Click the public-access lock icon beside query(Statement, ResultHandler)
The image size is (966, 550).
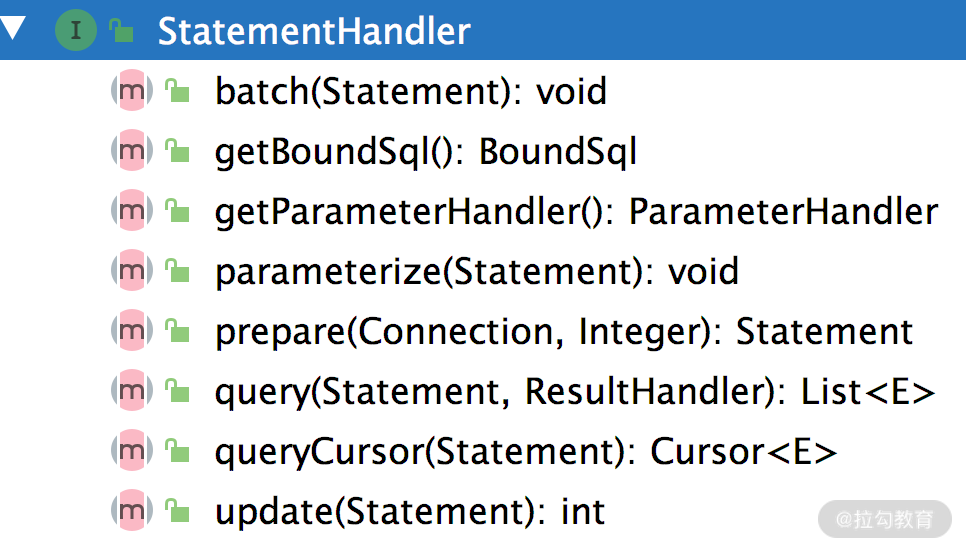pyautogui.click(x=177, y=392)
